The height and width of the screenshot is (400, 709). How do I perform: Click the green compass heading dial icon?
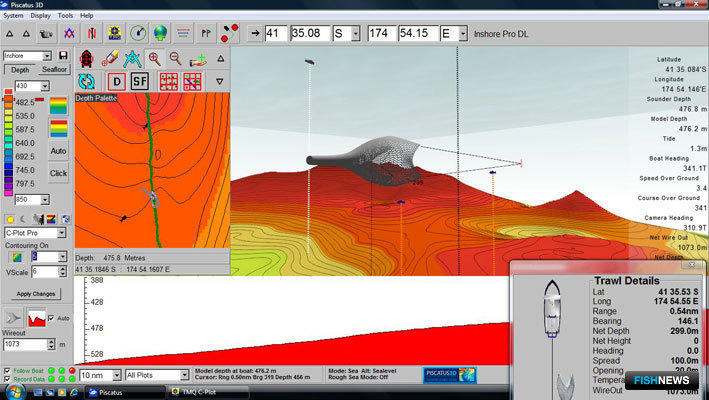pyautogui.click(x=138, y=34)
